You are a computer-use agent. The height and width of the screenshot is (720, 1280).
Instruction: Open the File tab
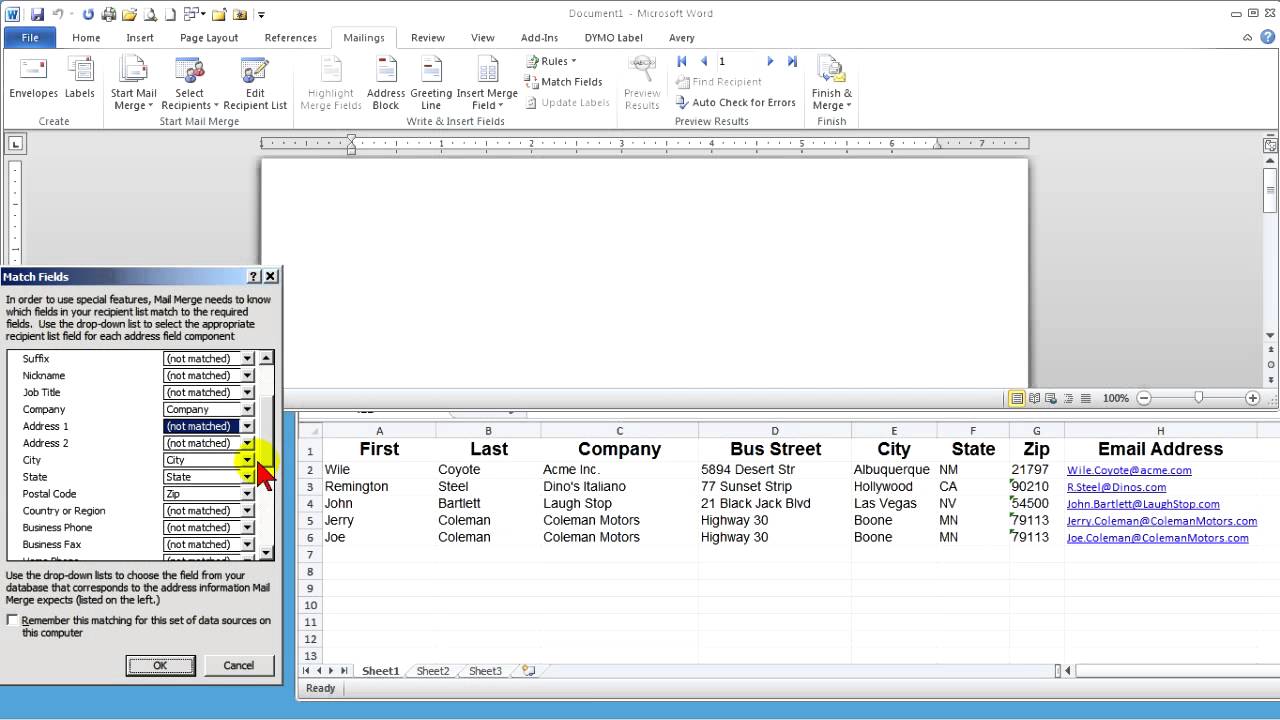30,38
